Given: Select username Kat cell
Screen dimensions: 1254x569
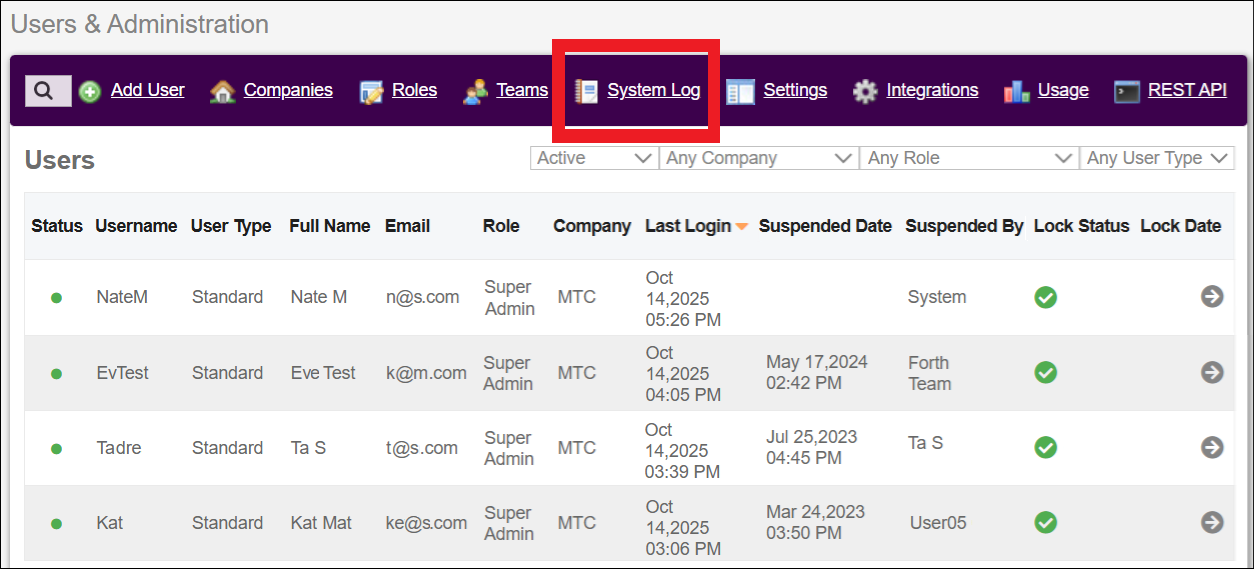Looking at the screenshot, I should [110, 523].
